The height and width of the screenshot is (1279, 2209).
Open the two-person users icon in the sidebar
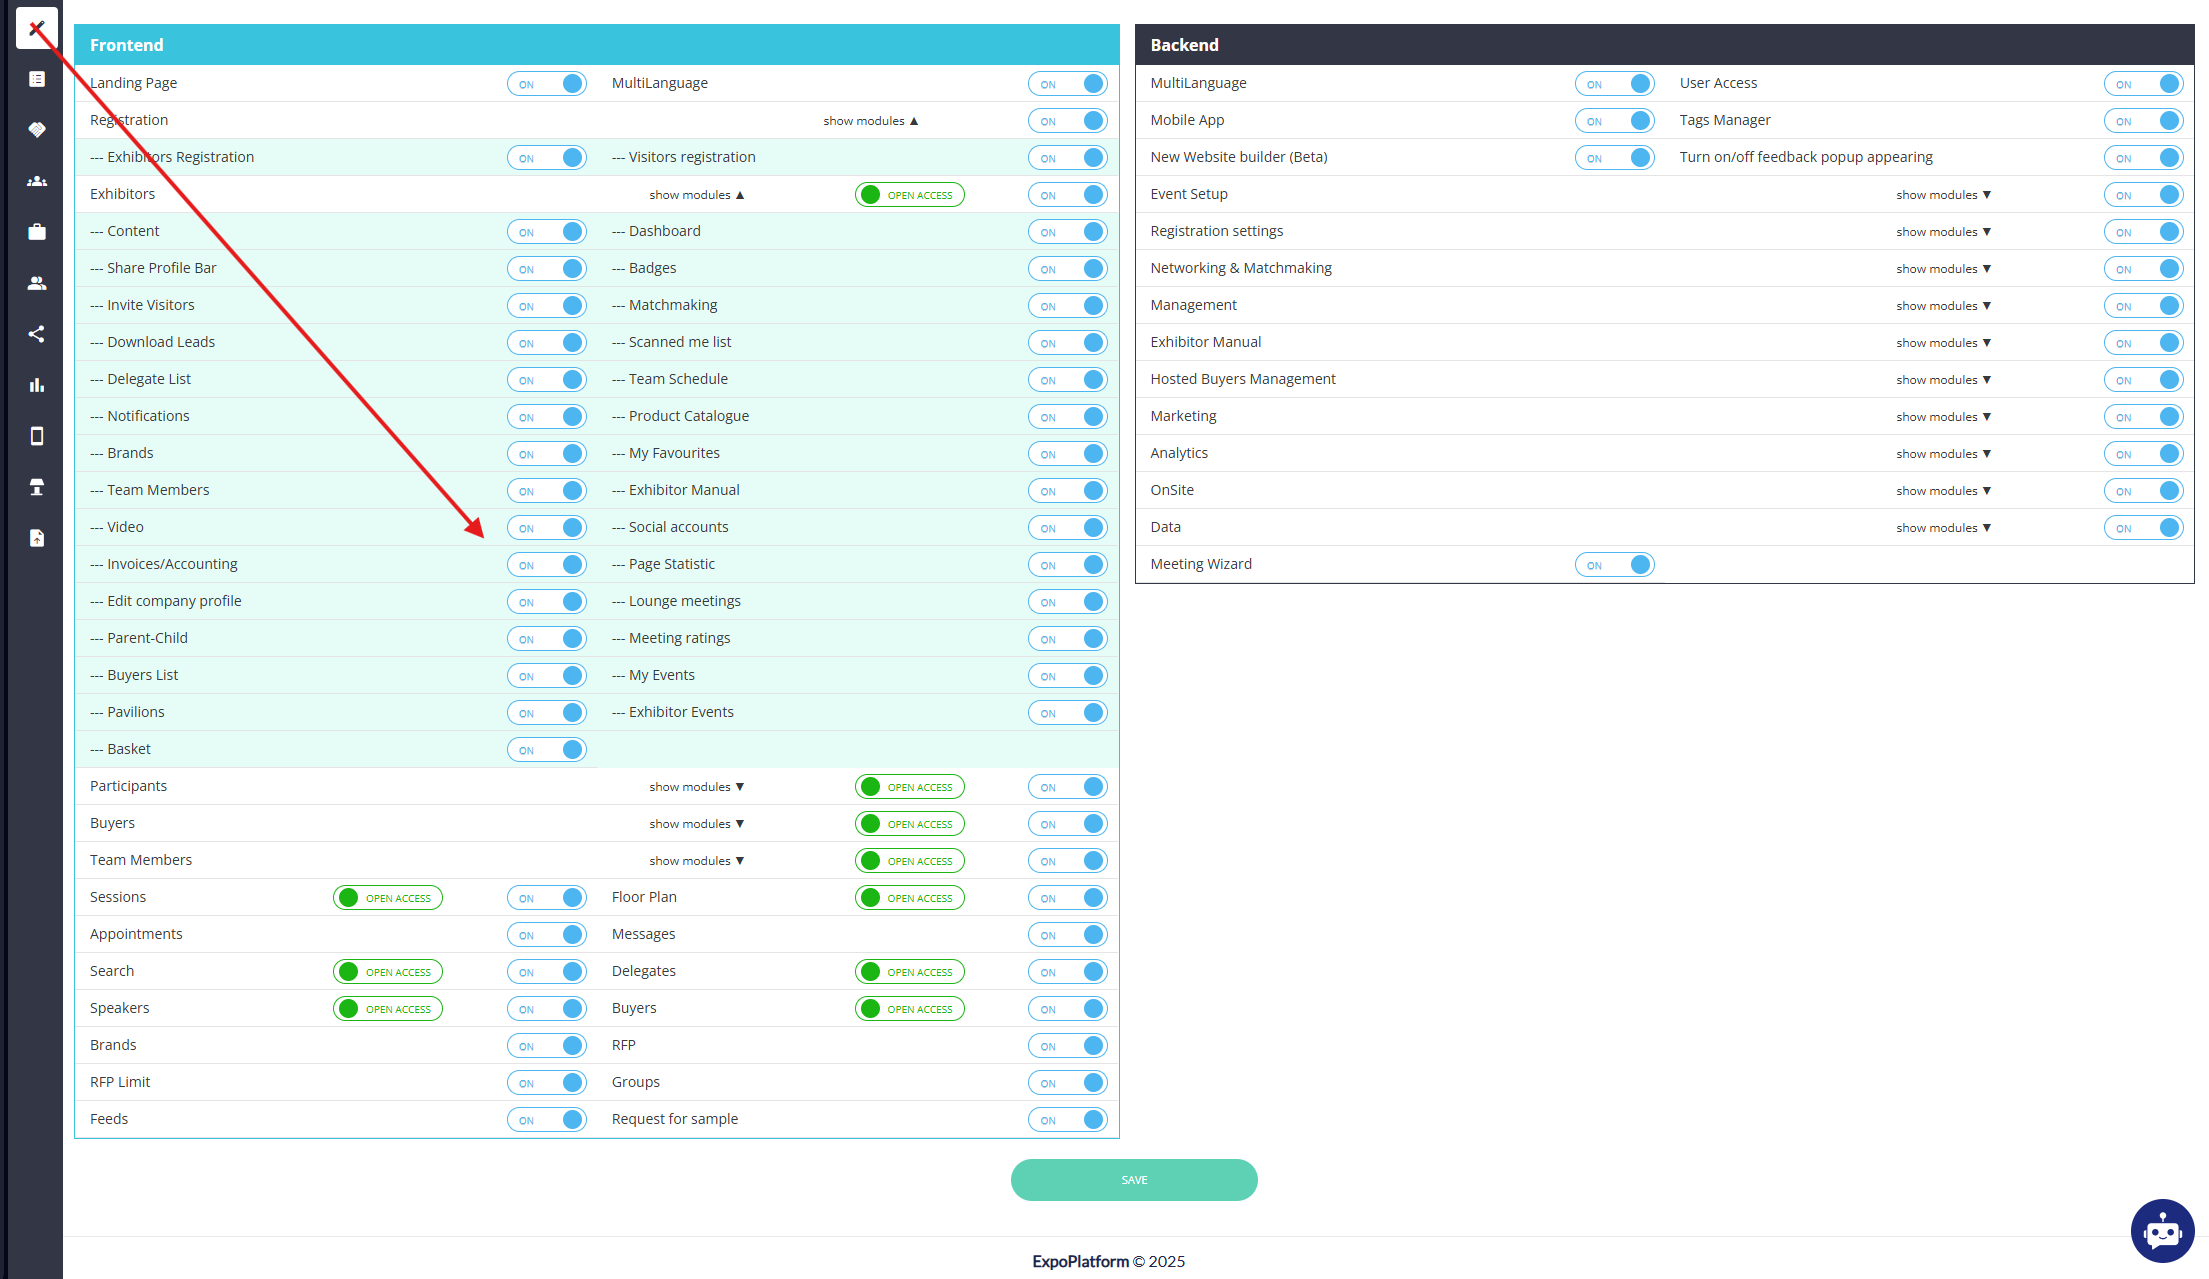tap(37, 283)
